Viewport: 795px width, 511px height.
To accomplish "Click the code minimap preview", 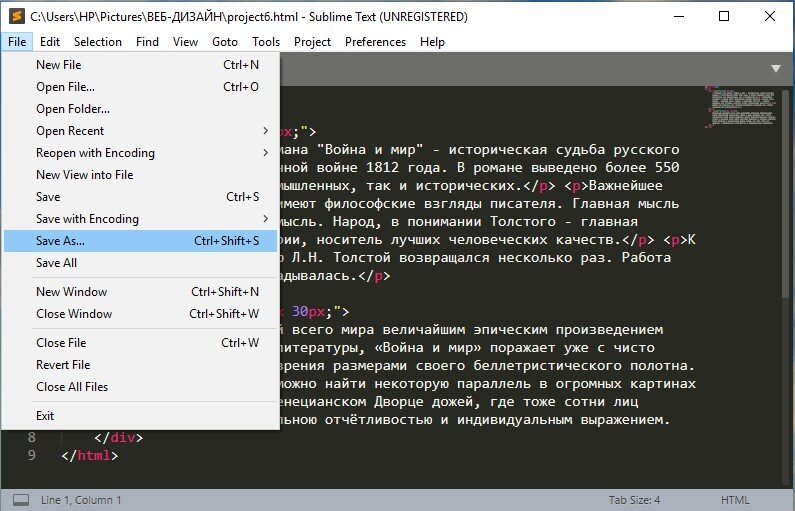I will click(x=743, y=107).
